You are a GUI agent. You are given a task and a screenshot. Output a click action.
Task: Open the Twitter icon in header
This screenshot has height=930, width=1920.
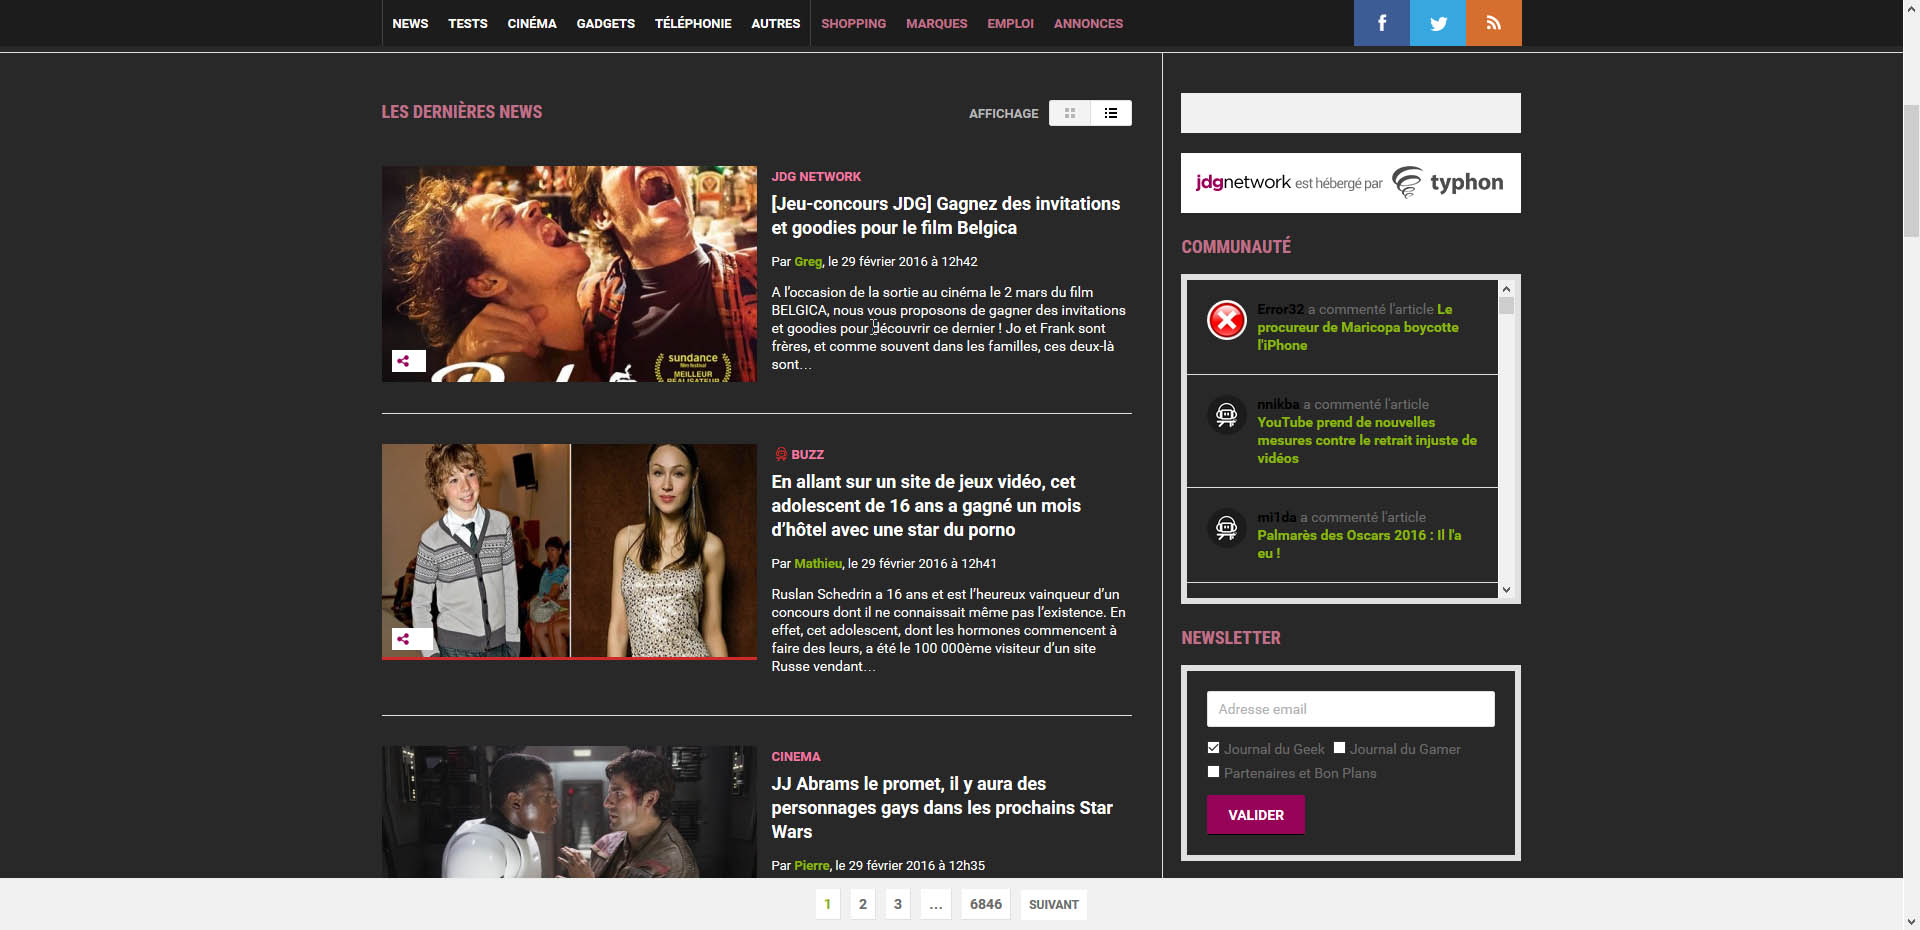click(x=1438, y=23)
